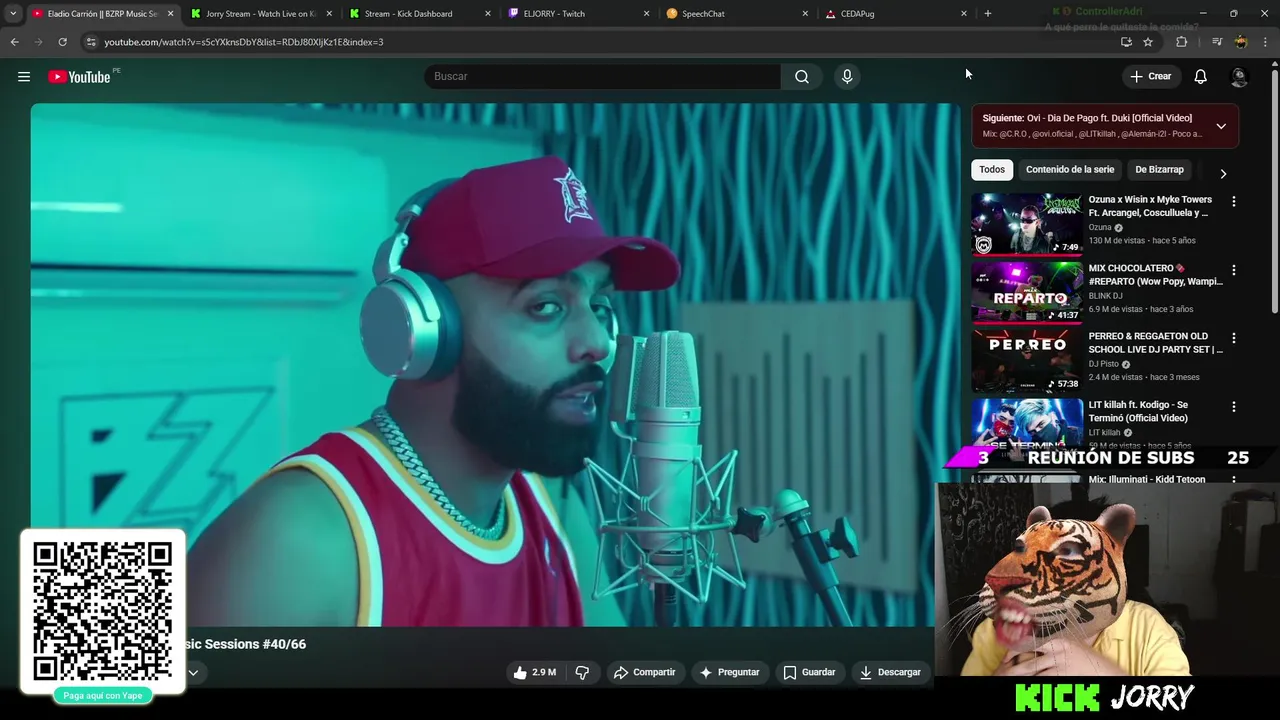Switch to CEDAPug tab
The image size is (1280, 720).
pyautogui.click(x=896, y=14)
